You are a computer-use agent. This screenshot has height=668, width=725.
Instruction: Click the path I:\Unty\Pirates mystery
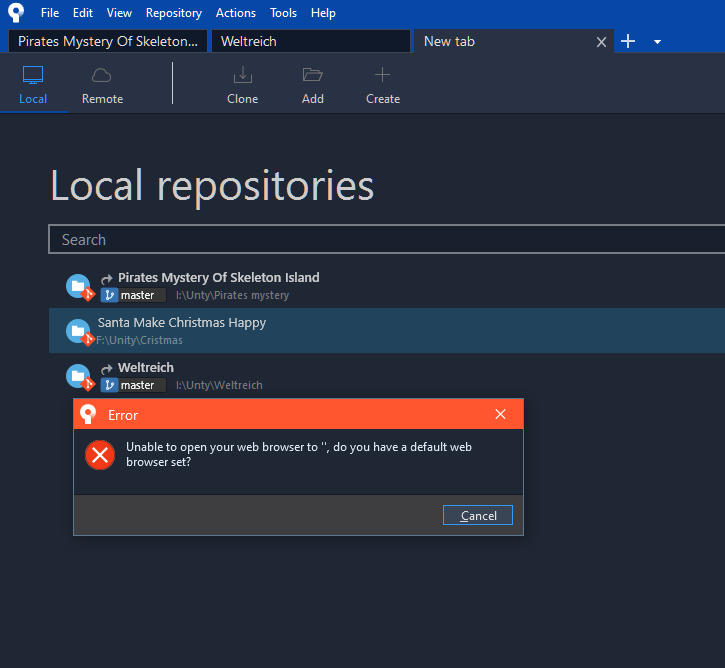click(232, 295)
